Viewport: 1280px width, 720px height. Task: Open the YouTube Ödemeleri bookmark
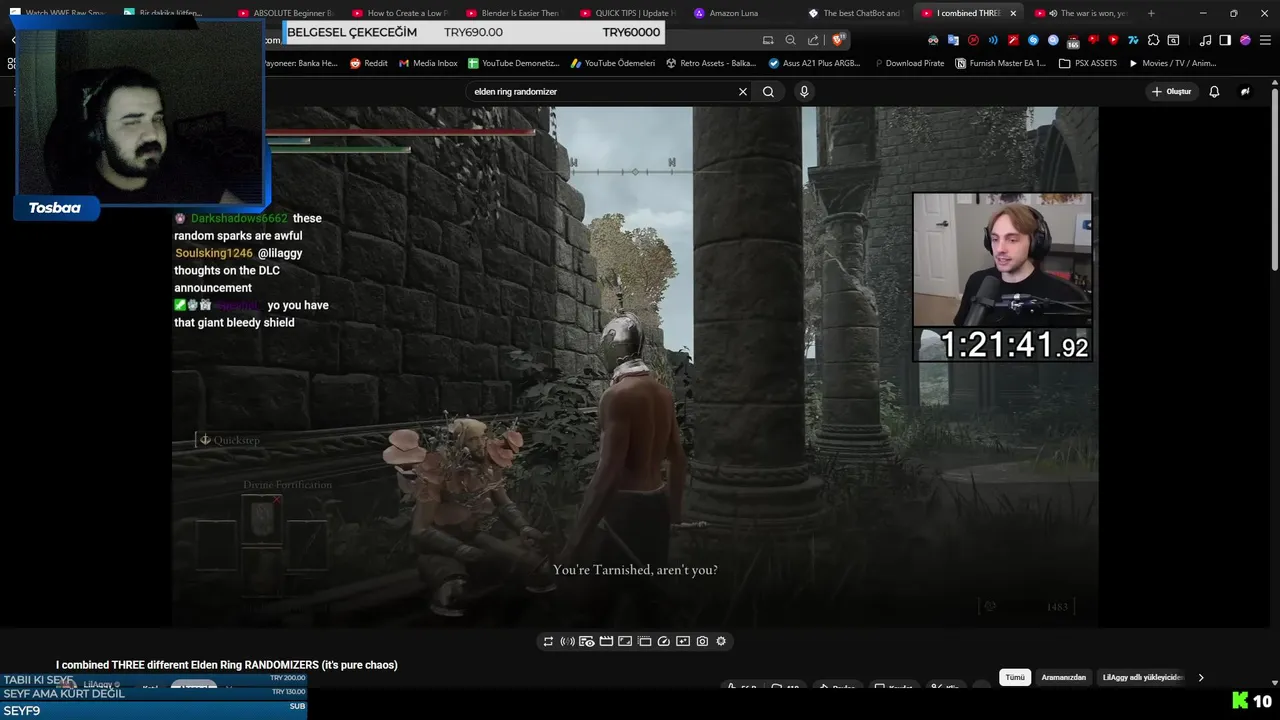click(x=612, y=63)
